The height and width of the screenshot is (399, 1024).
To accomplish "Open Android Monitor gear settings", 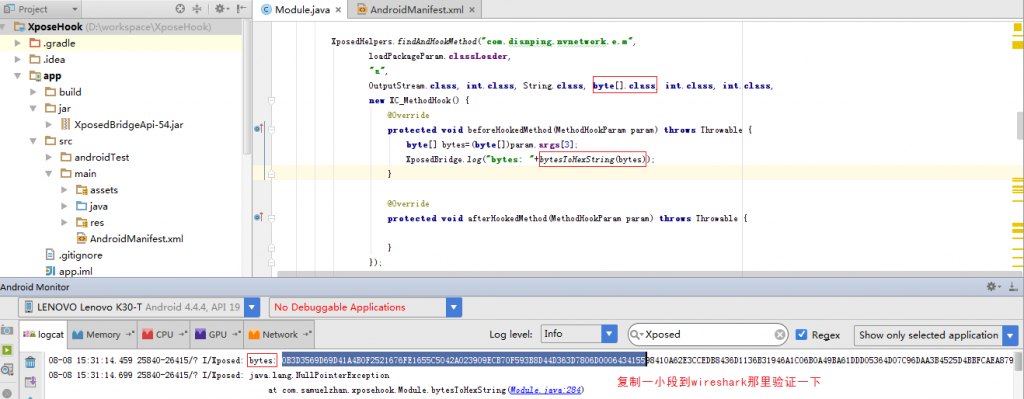I will (993, 287).
